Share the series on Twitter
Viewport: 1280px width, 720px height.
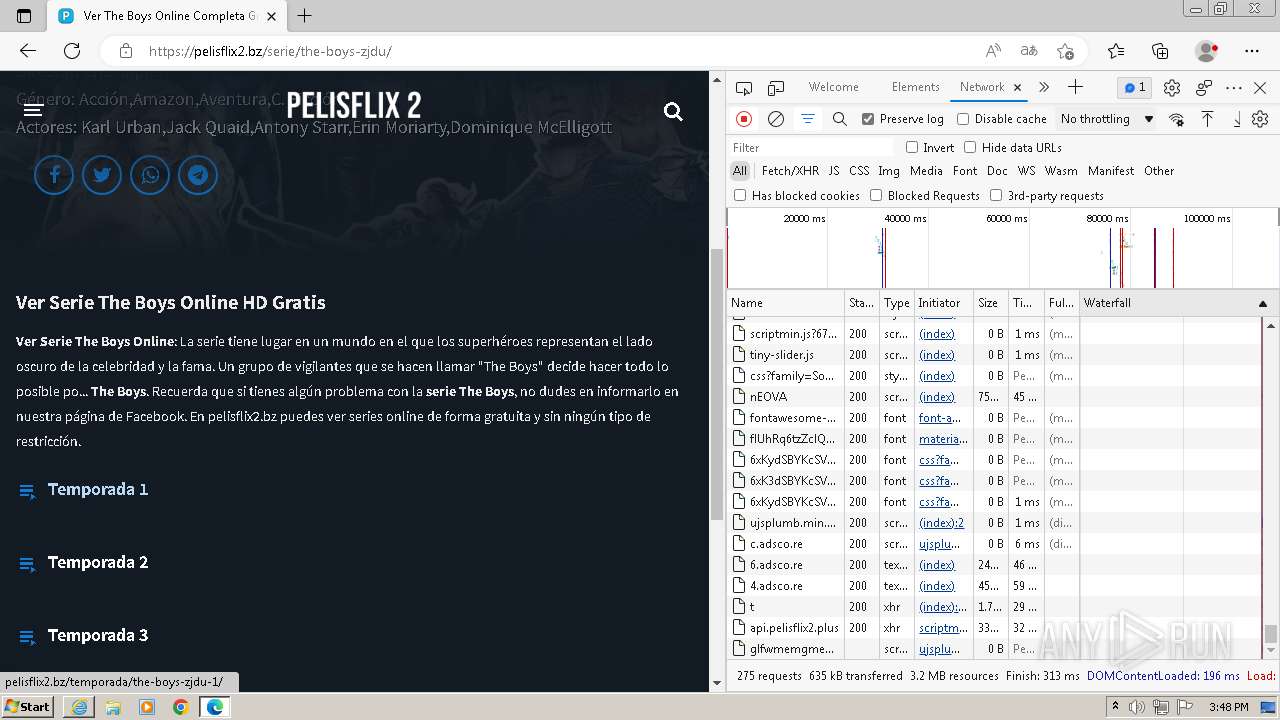(x=102, y=175)
